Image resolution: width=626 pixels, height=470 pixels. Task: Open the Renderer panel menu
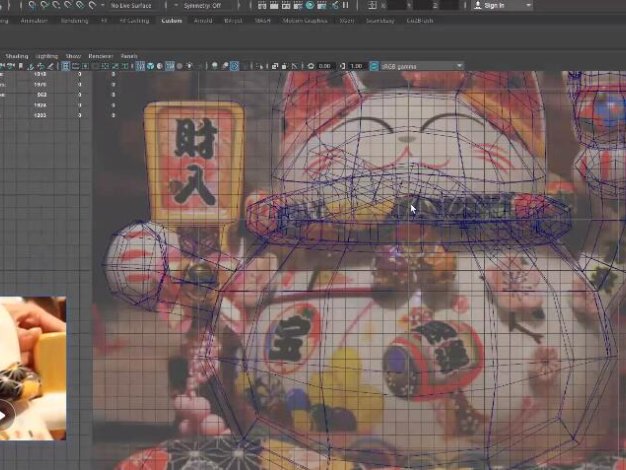point(101,56)
